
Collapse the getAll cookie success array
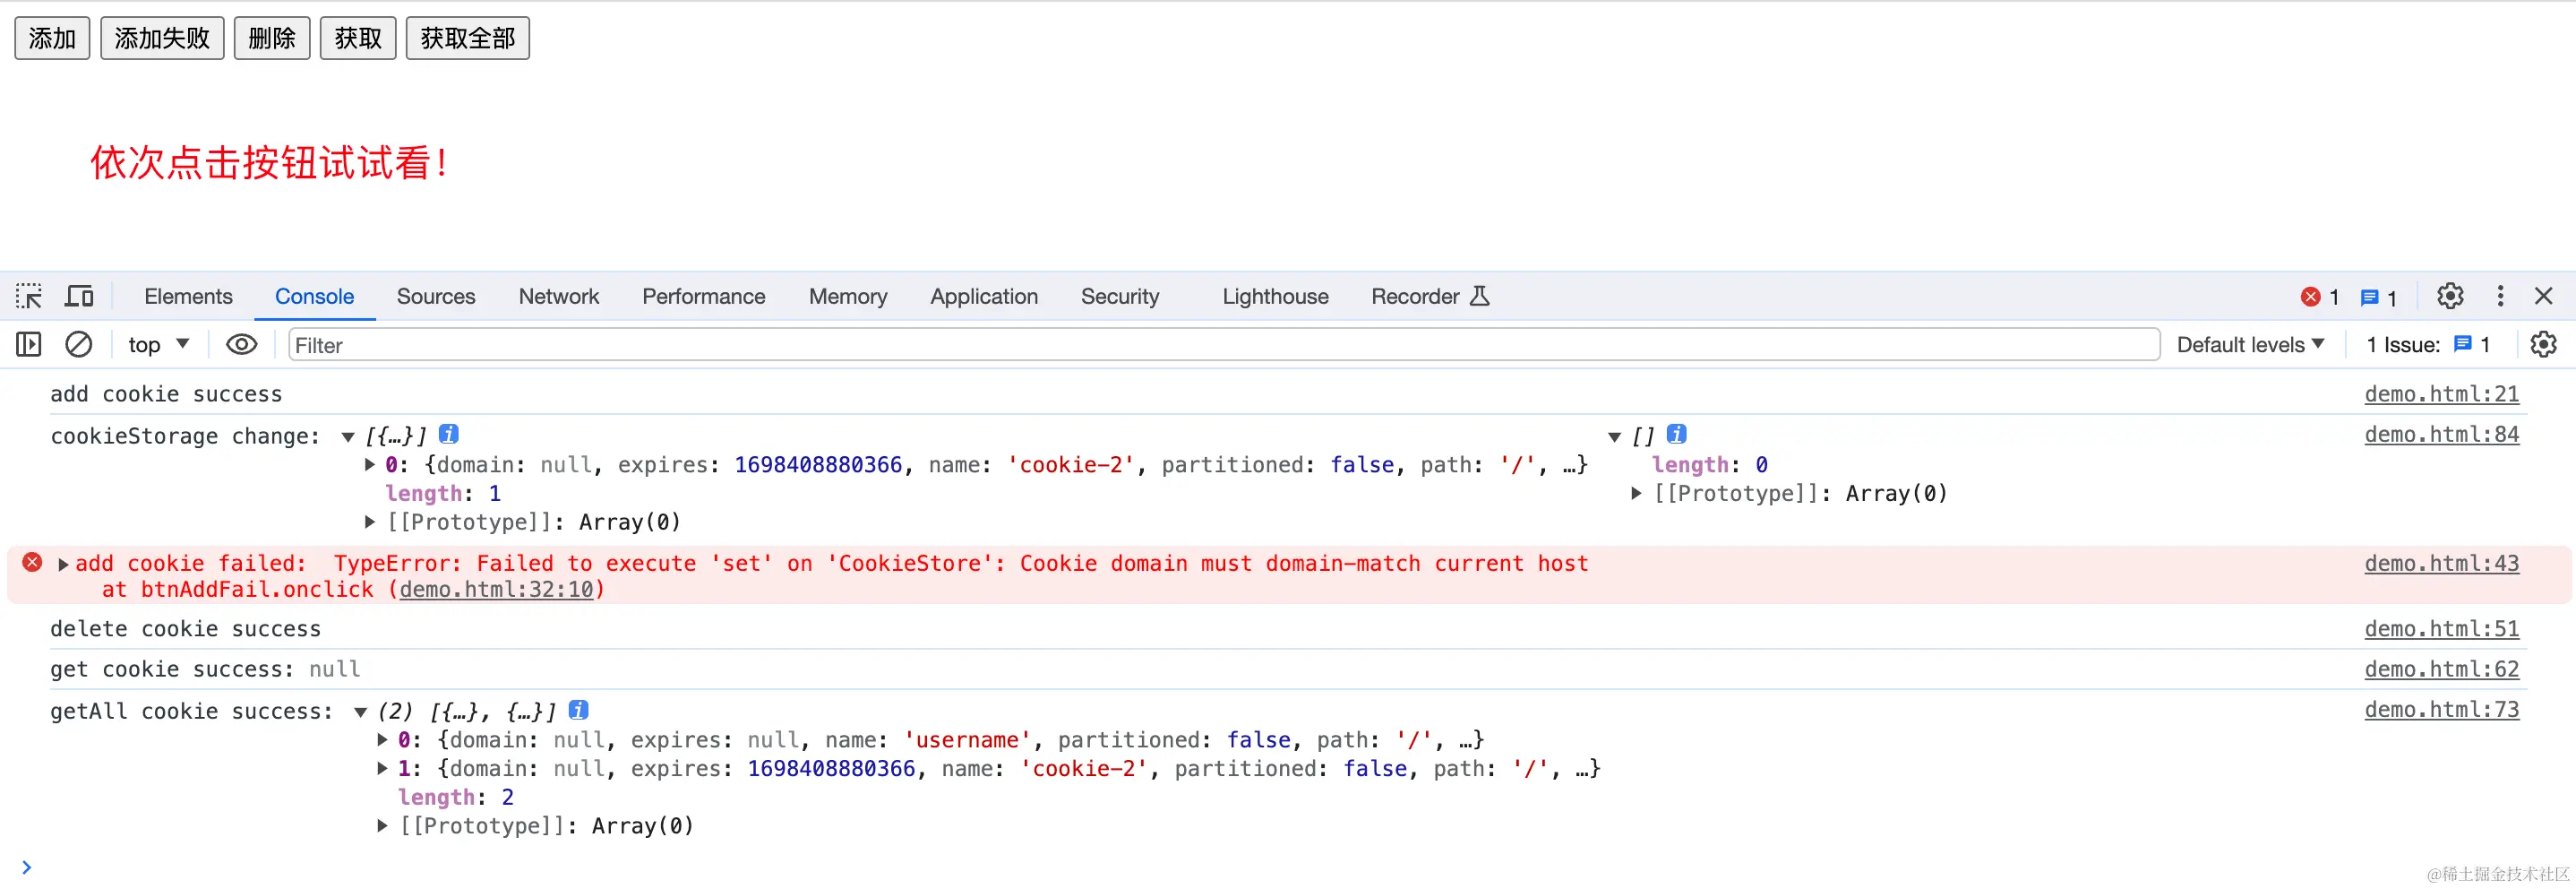click(x=360, y=712)
